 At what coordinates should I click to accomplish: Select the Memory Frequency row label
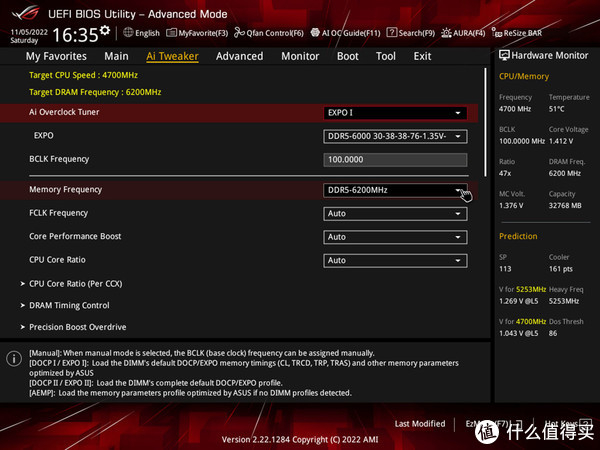(x=65, y=189)
